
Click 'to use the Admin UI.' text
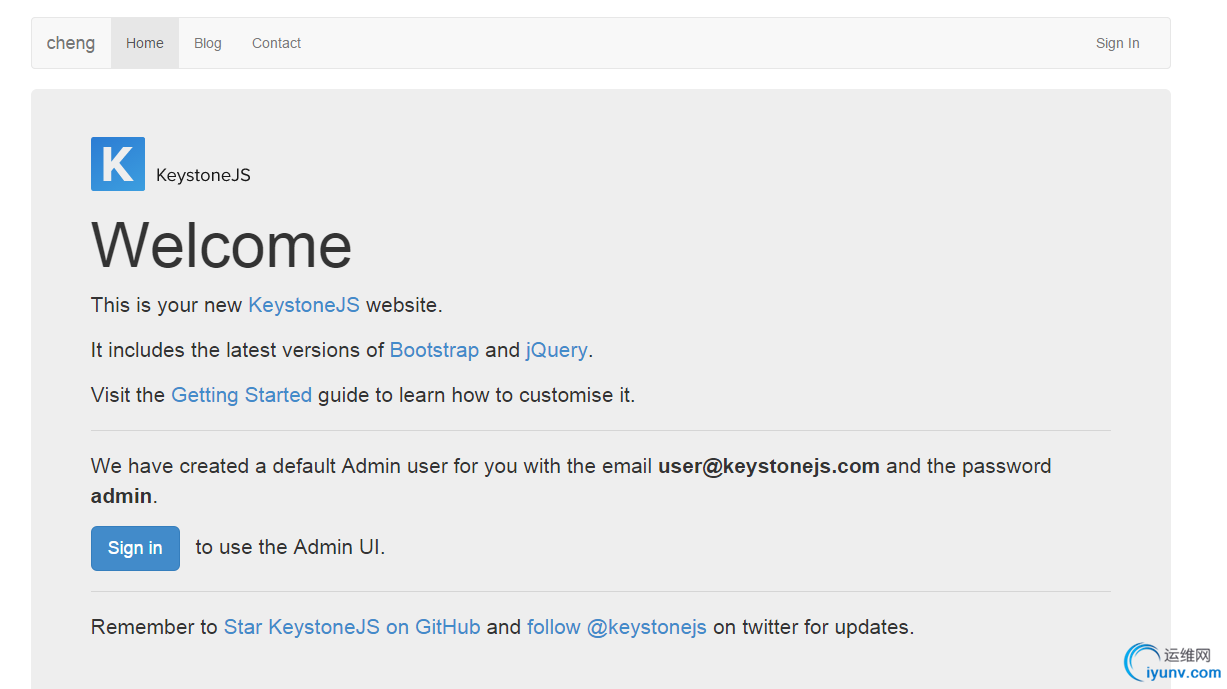[290, 547]
